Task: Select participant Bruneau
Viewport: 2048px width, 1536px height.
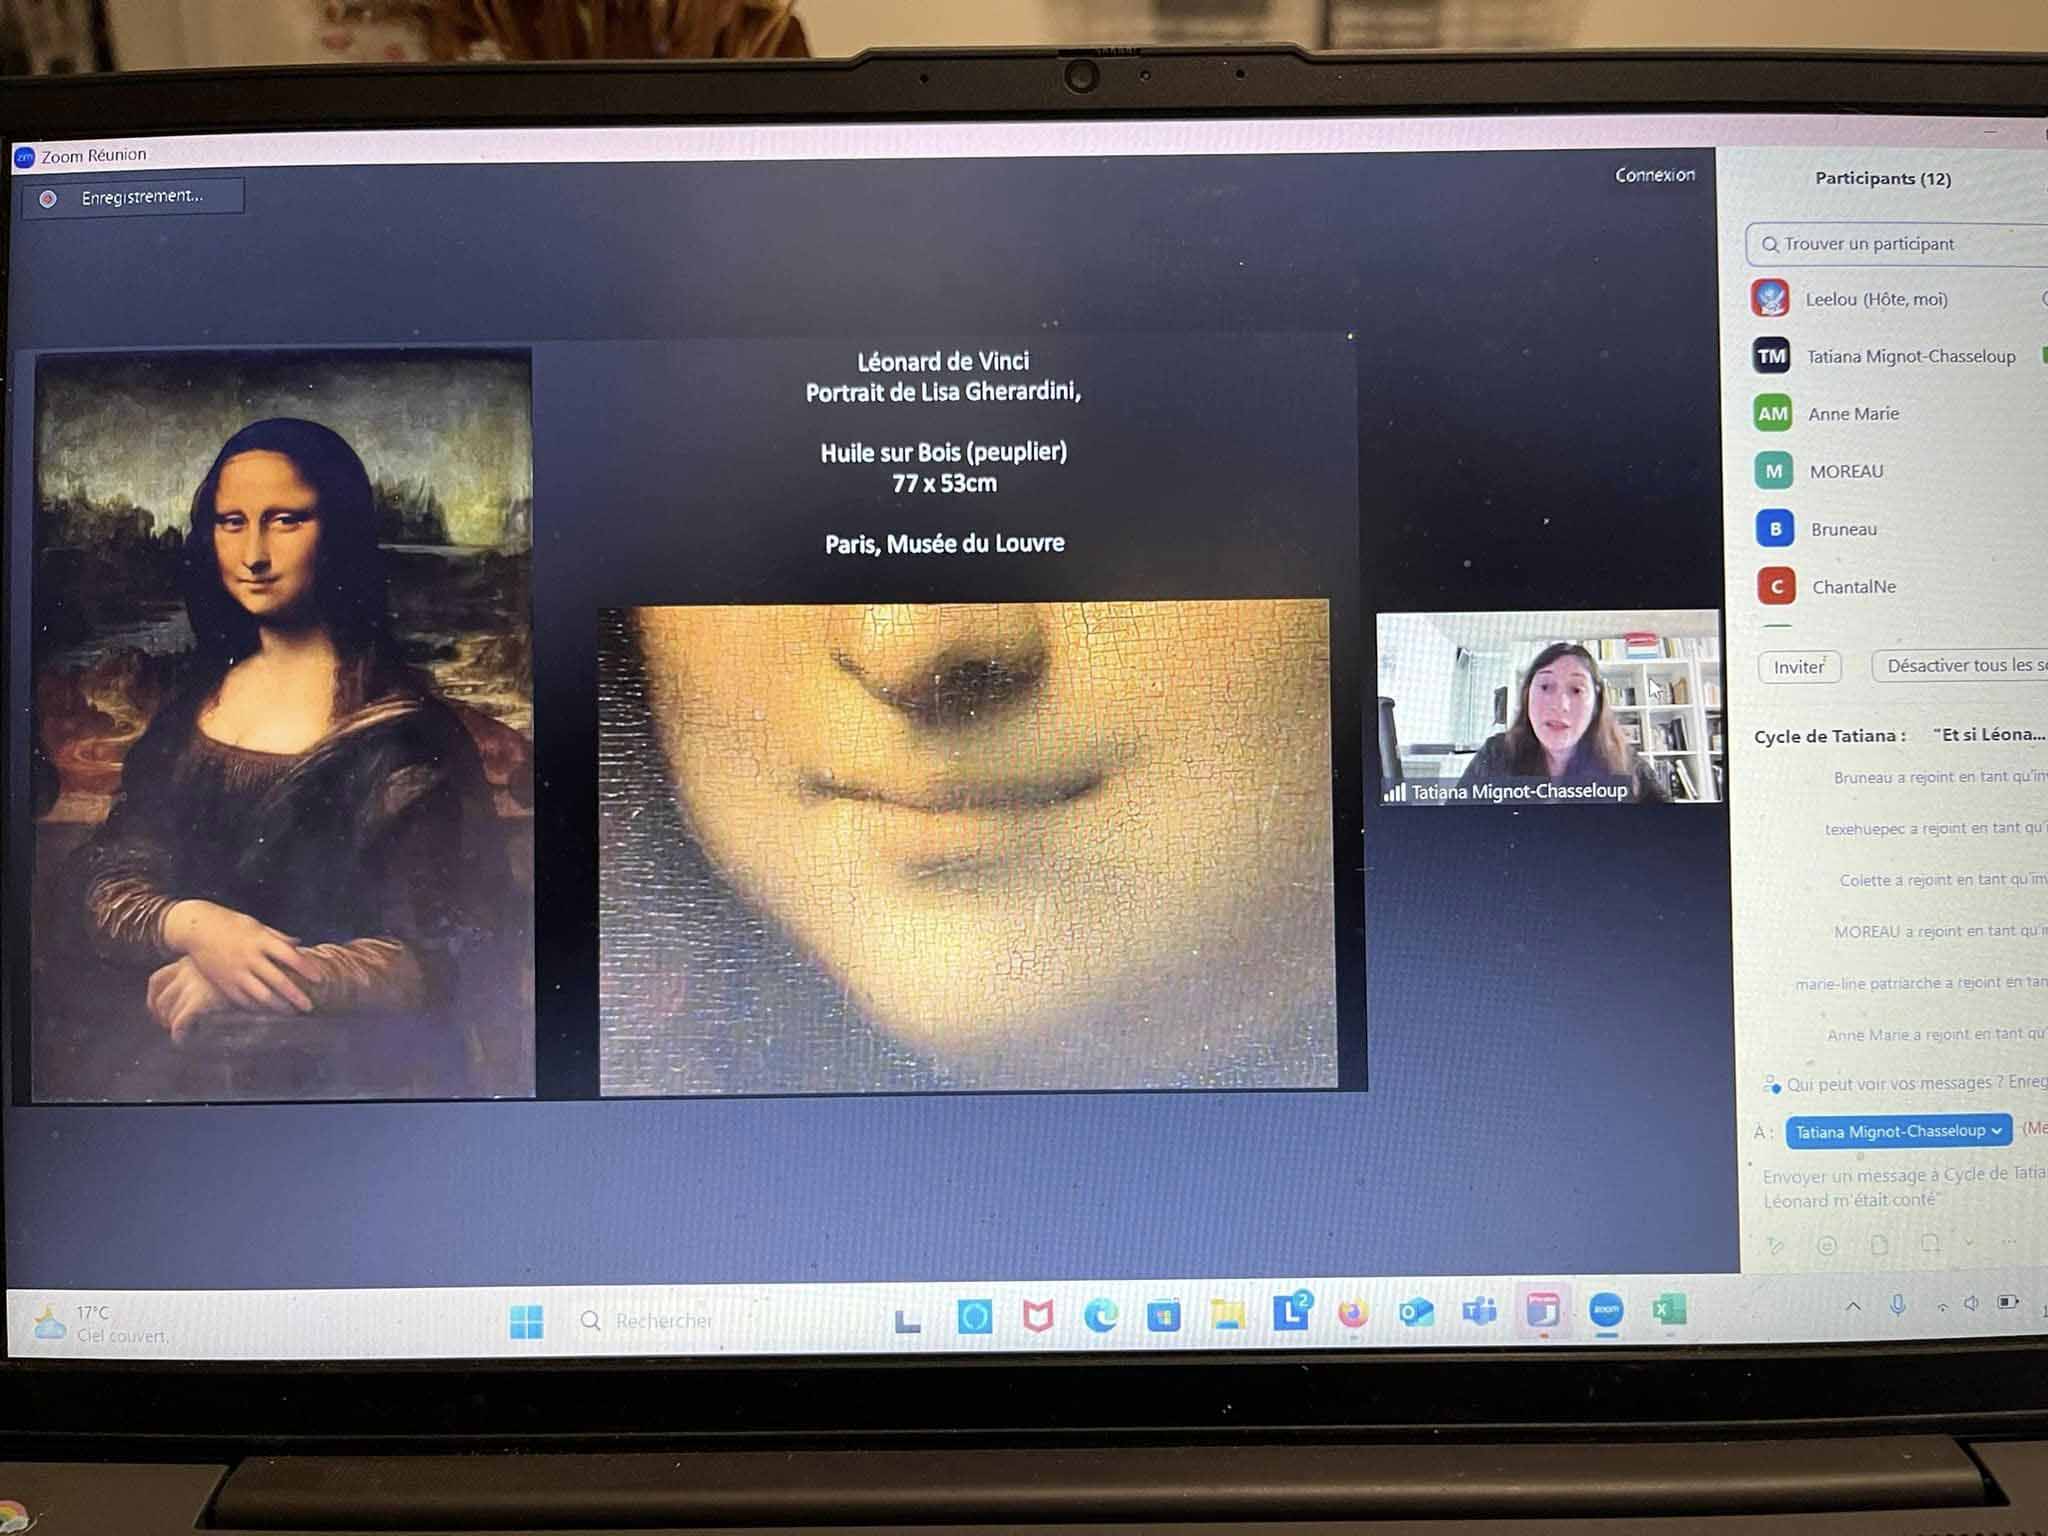Action: [1844, 529]
